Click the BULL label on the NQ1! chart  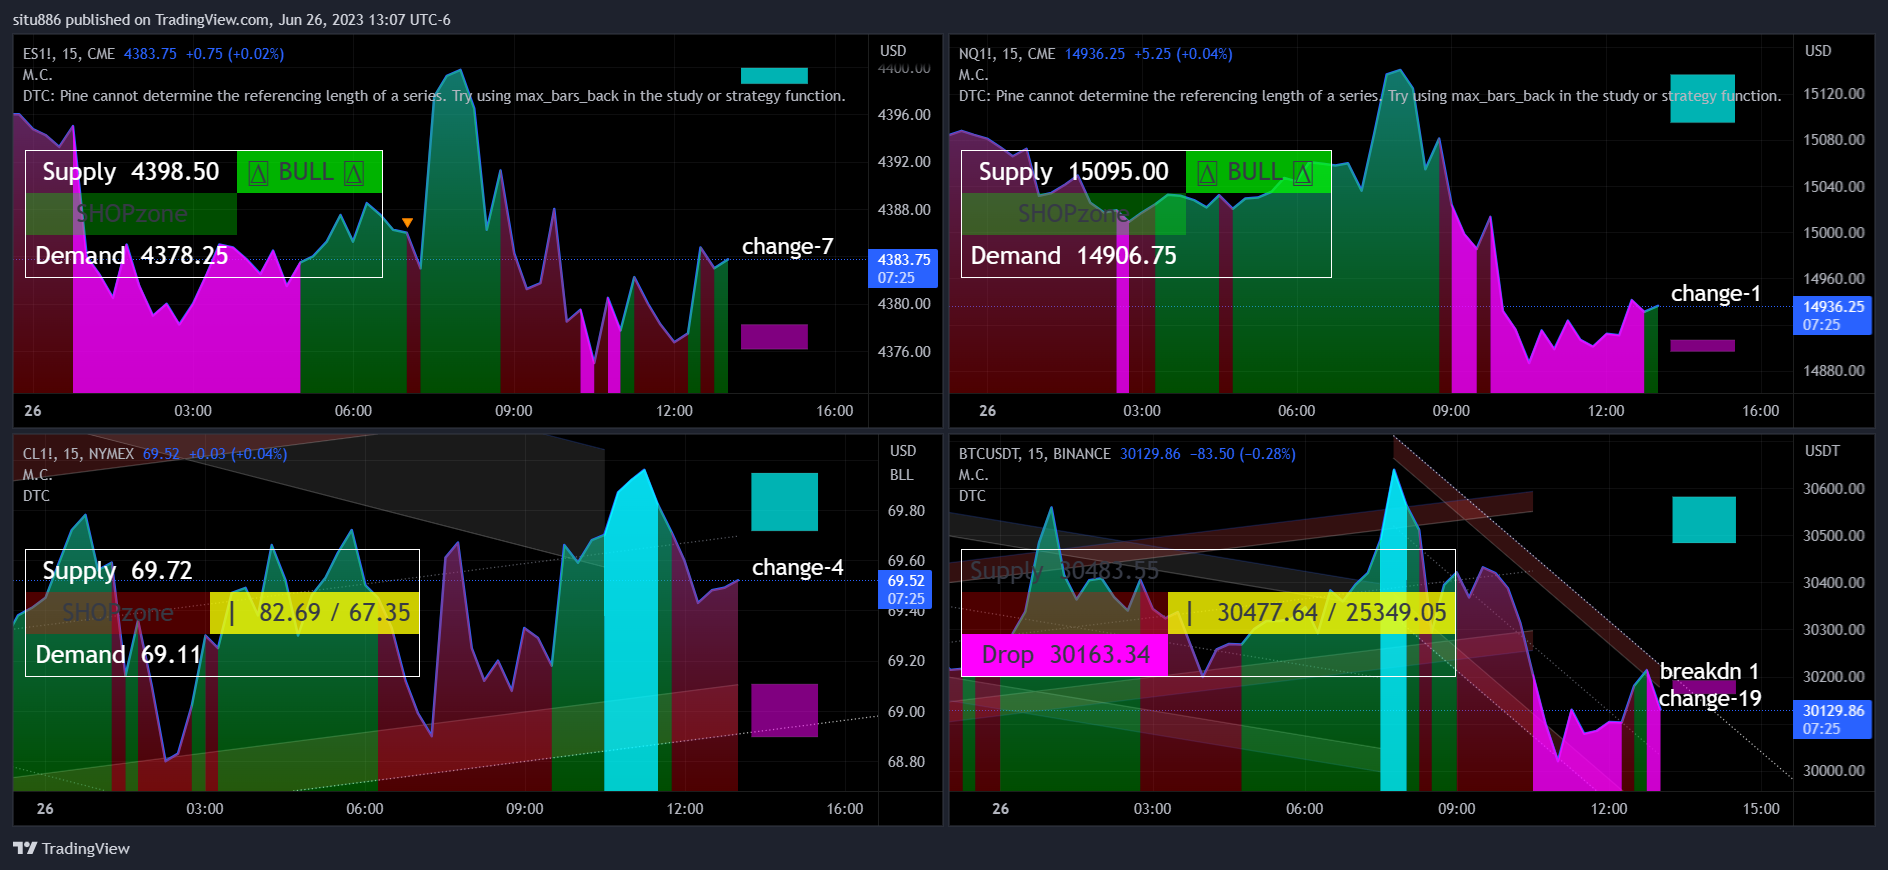click(x=1258, y=172)
